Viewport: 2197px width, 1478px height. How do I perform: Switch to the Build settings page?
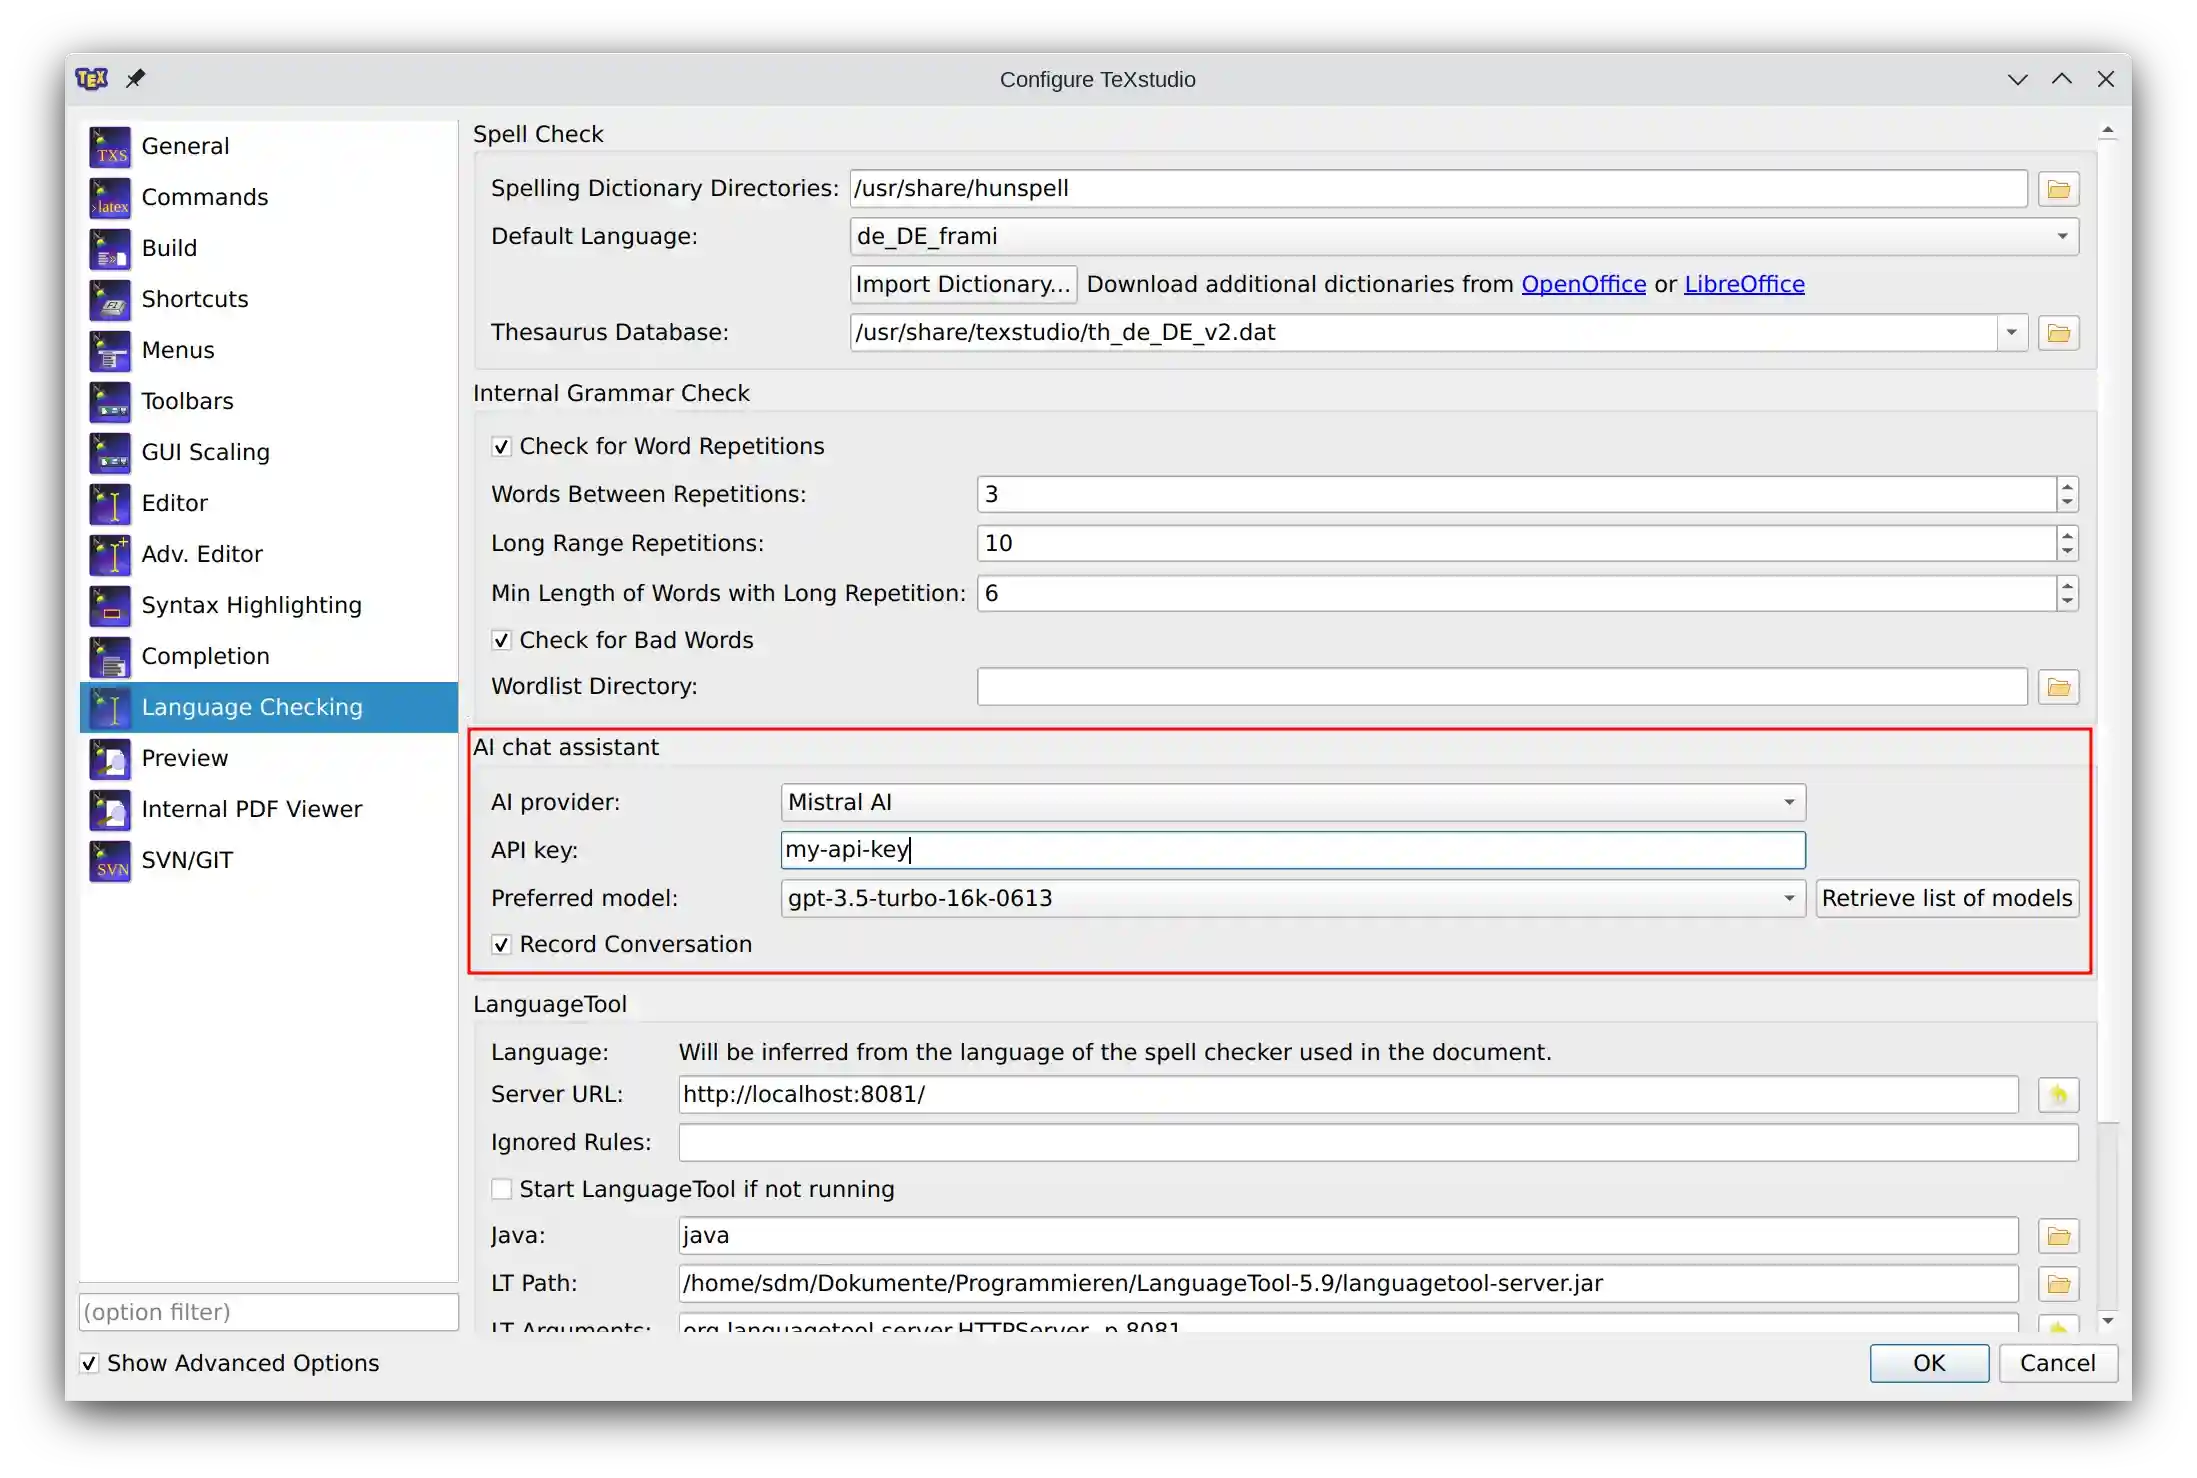169,248
